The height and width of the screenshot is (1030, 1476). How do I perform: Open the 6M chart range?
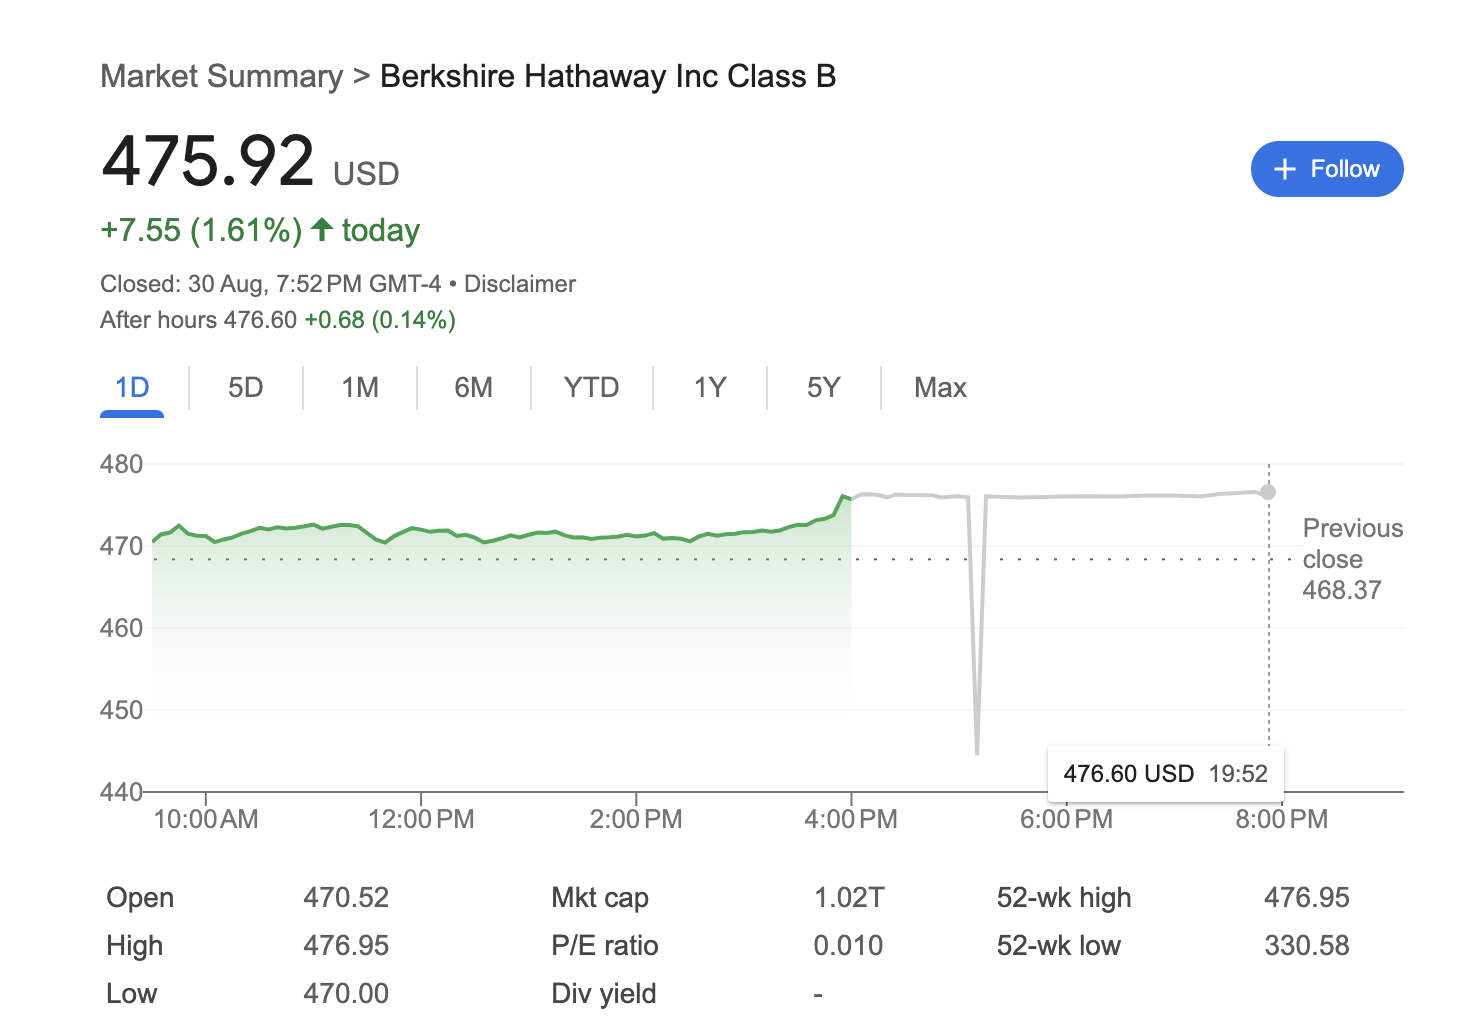pyautogui.click(x=474, y=388)
